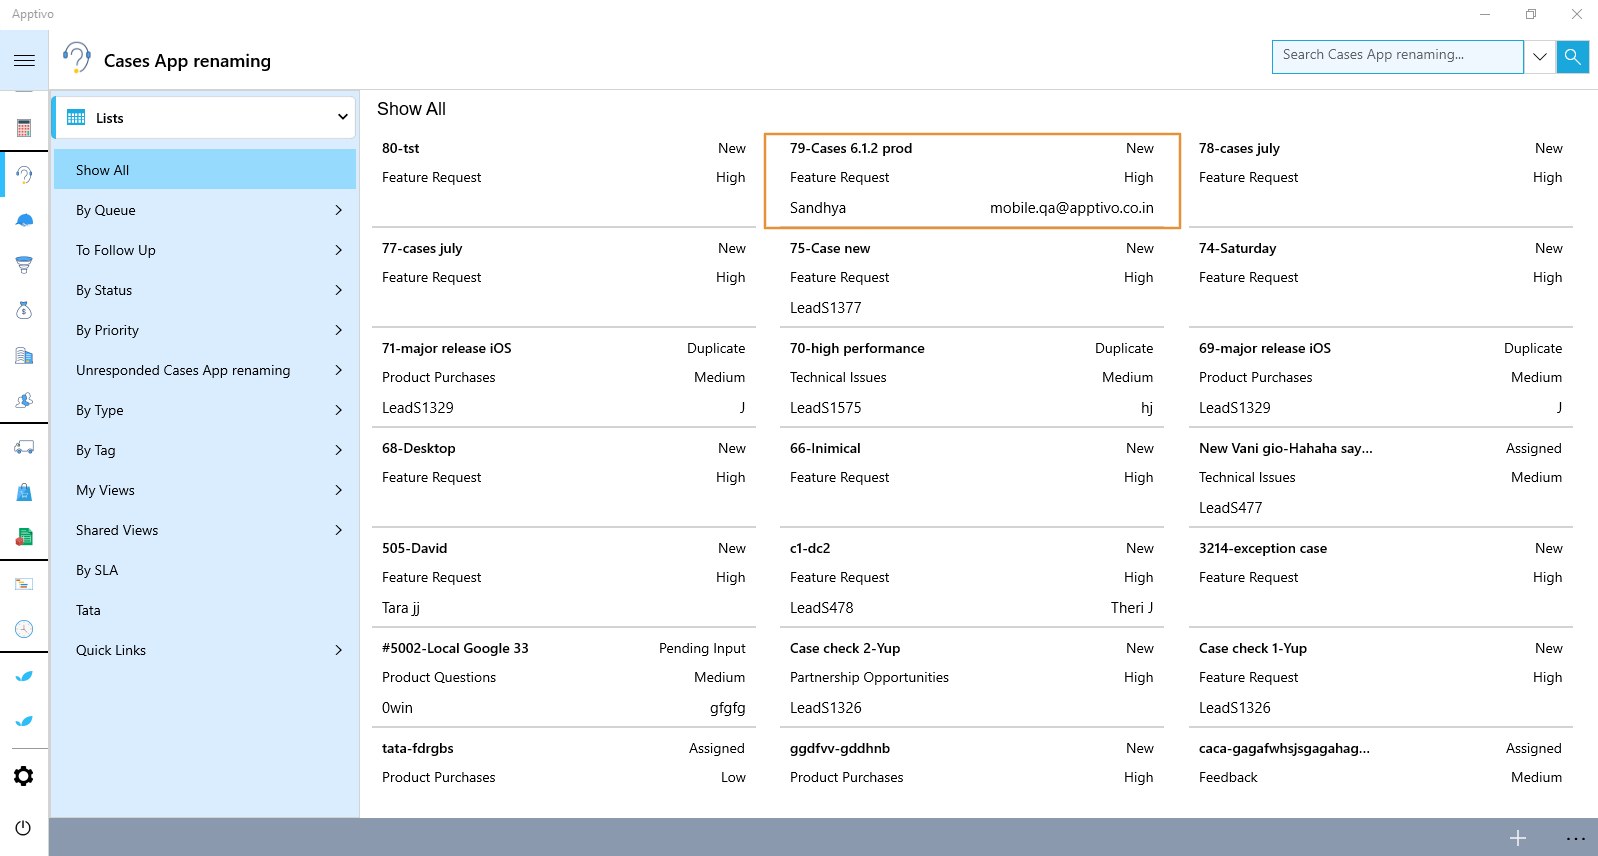
Task: Click the calculator icon in sidebar
Action: pyautogui.click(x=24, y=128)
